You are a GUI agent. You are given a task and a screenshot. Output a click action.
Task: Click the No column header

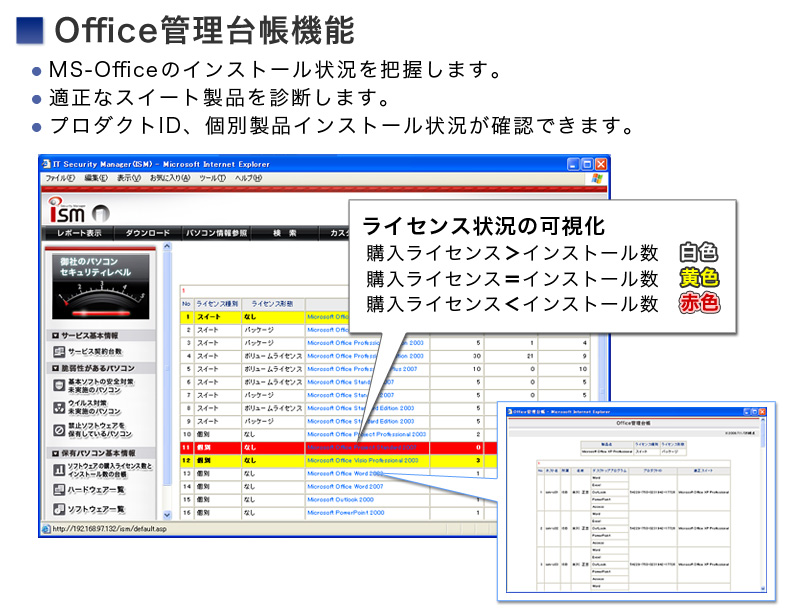point(186,304)
